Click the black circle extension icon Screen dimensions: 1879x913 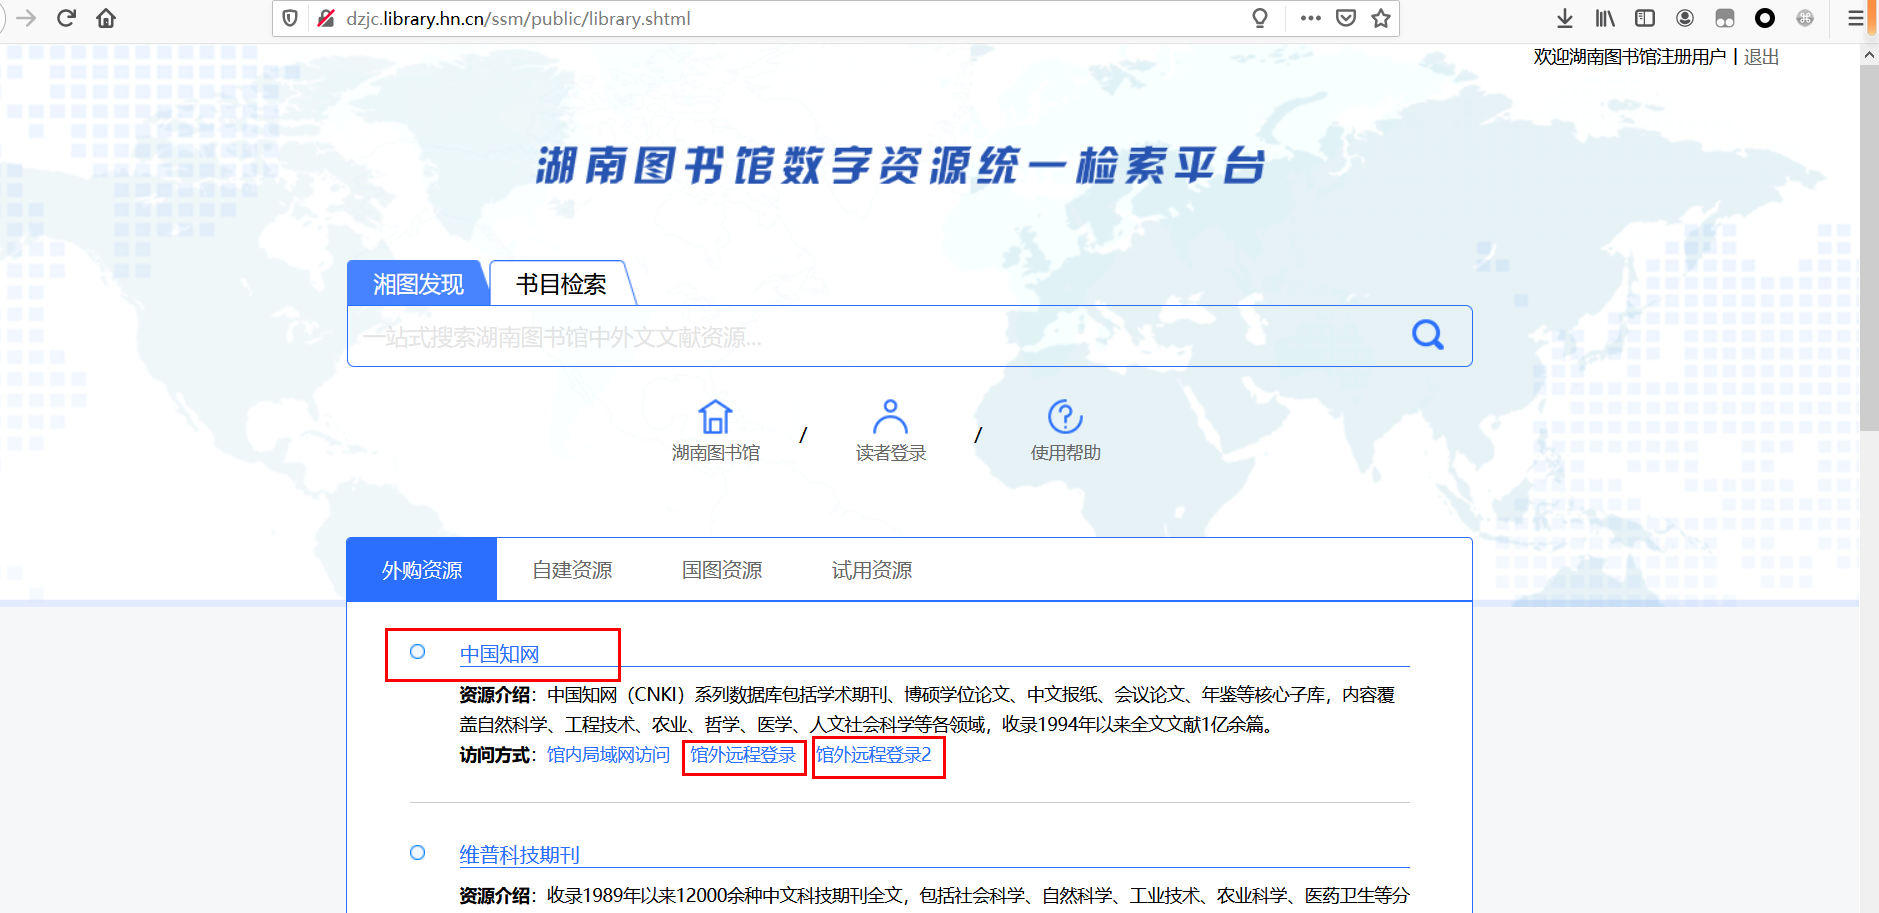click(1765, 18)
